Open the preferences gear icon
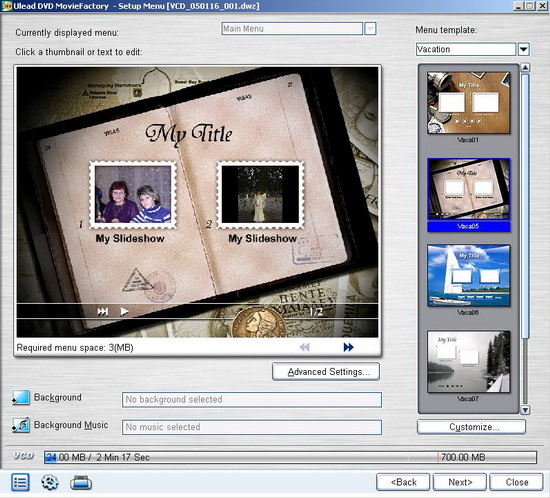This screenshot has height=498, width=550. point(50,482)
